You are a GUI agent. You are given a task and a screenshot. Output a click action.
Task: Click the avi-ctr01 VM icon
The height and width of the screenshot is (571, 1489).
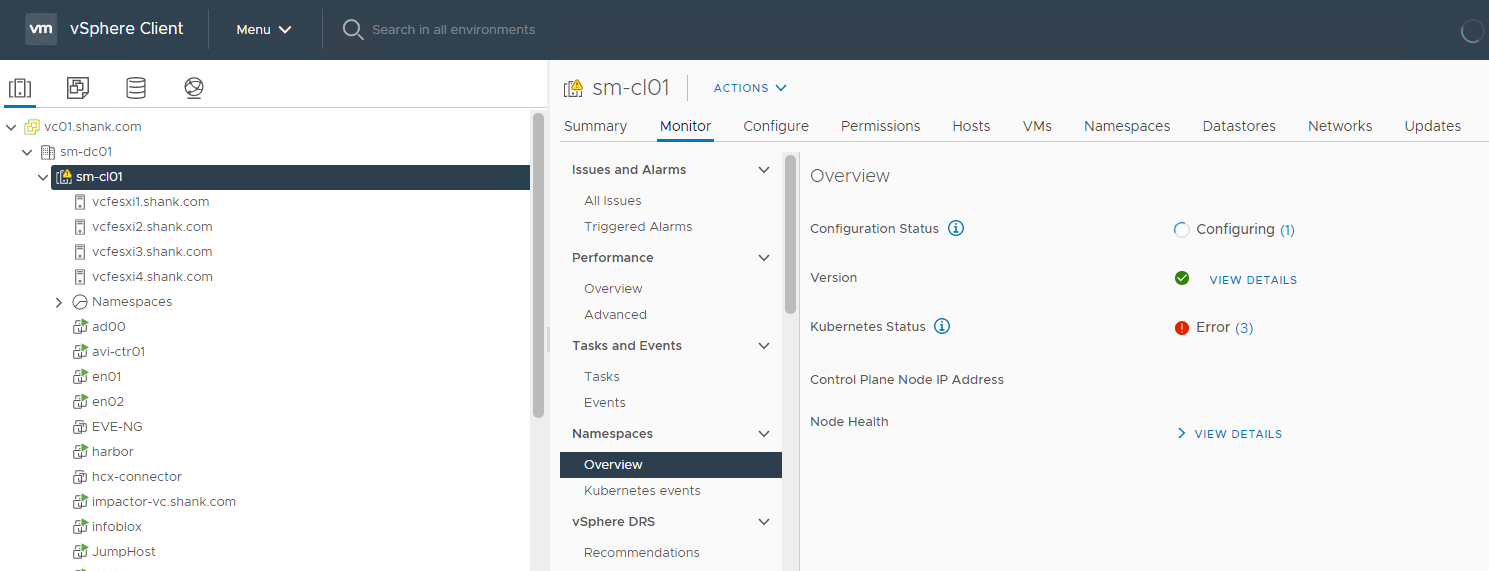81,351
